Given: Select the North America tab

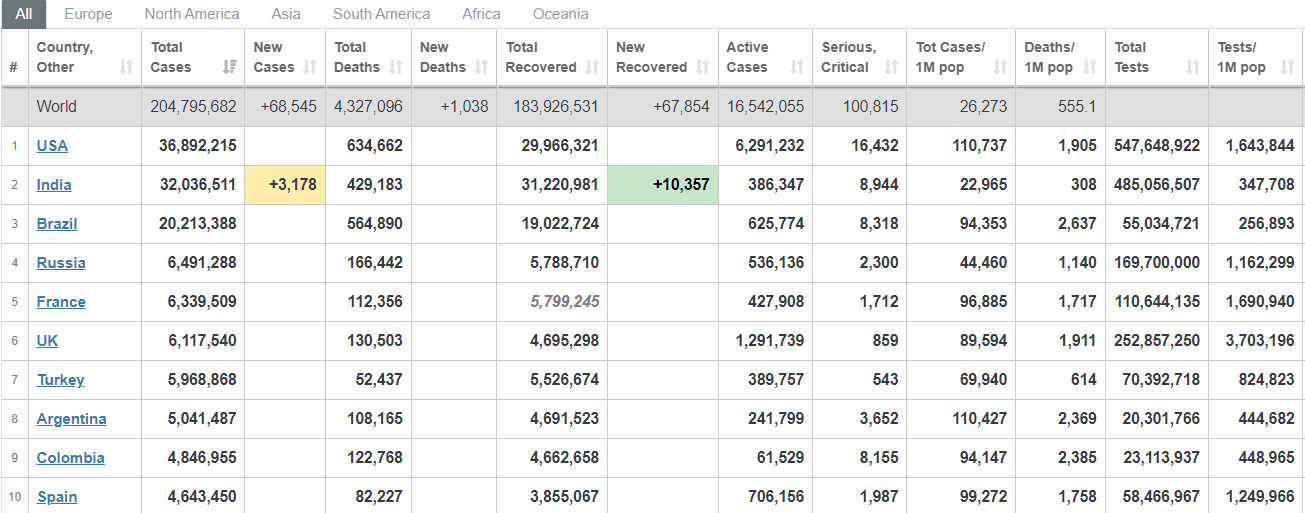Looking at the screenshot, I should [x=192, y=14].
